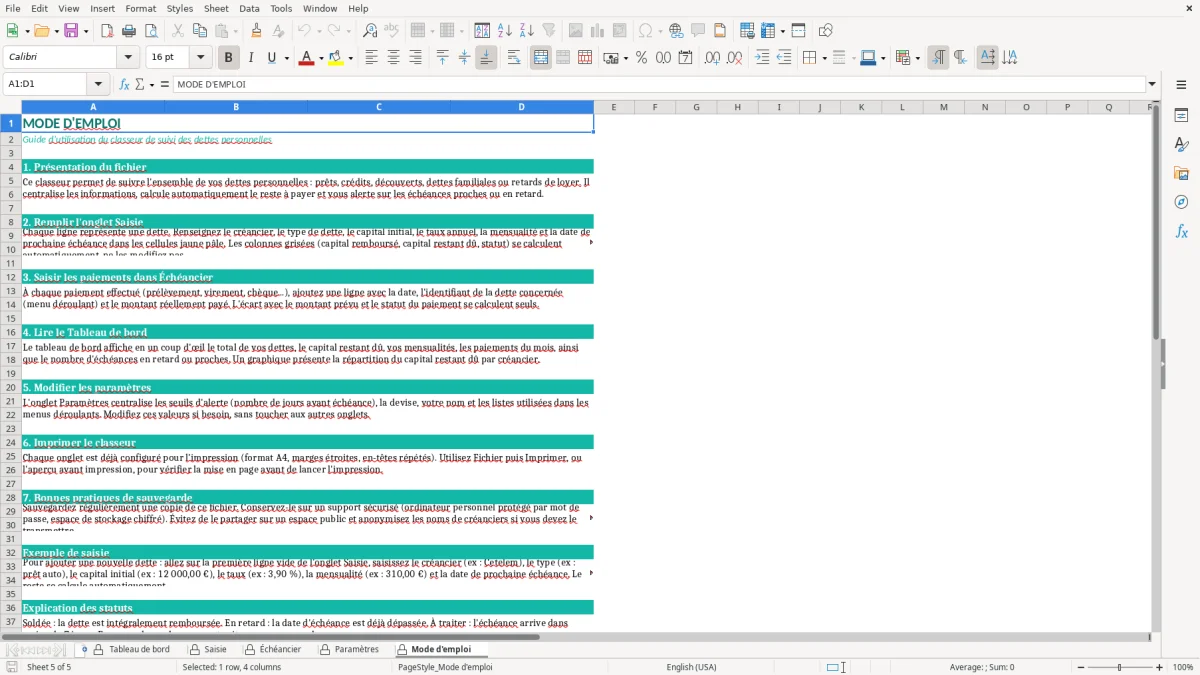Click the column A header
This screenshot has width=1200, height=675.
click(93, 107)
